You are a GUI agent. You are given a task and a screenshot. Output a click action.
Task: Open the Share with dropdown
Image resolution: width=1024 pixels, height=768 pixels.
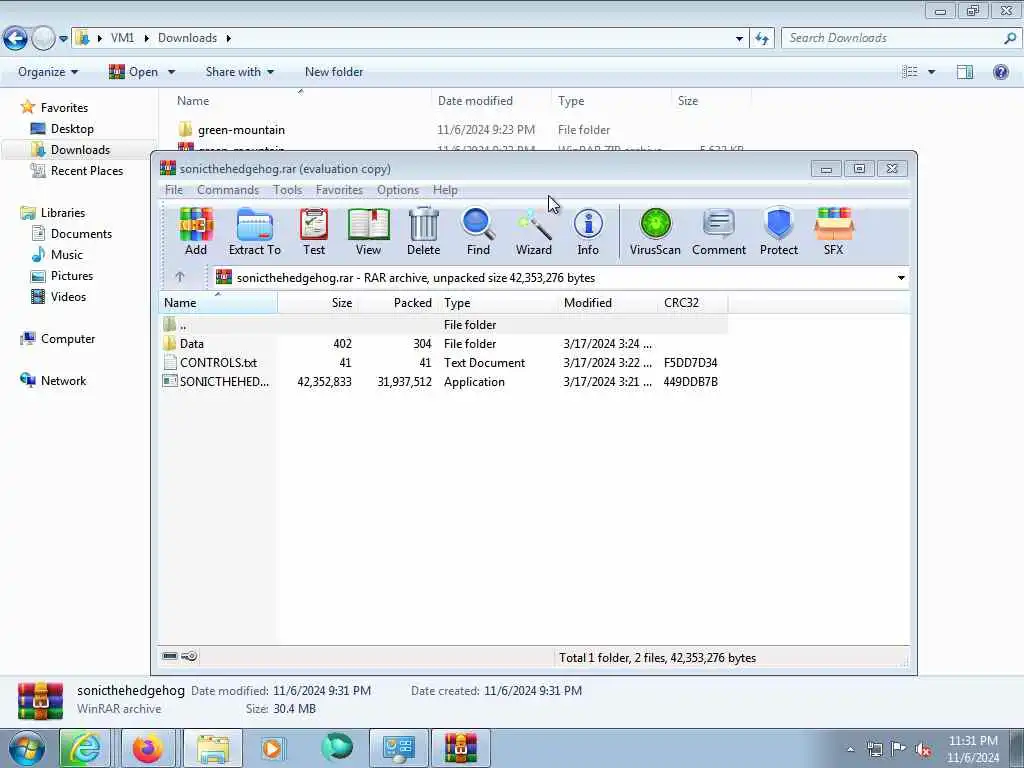click(x=240, y=72)
